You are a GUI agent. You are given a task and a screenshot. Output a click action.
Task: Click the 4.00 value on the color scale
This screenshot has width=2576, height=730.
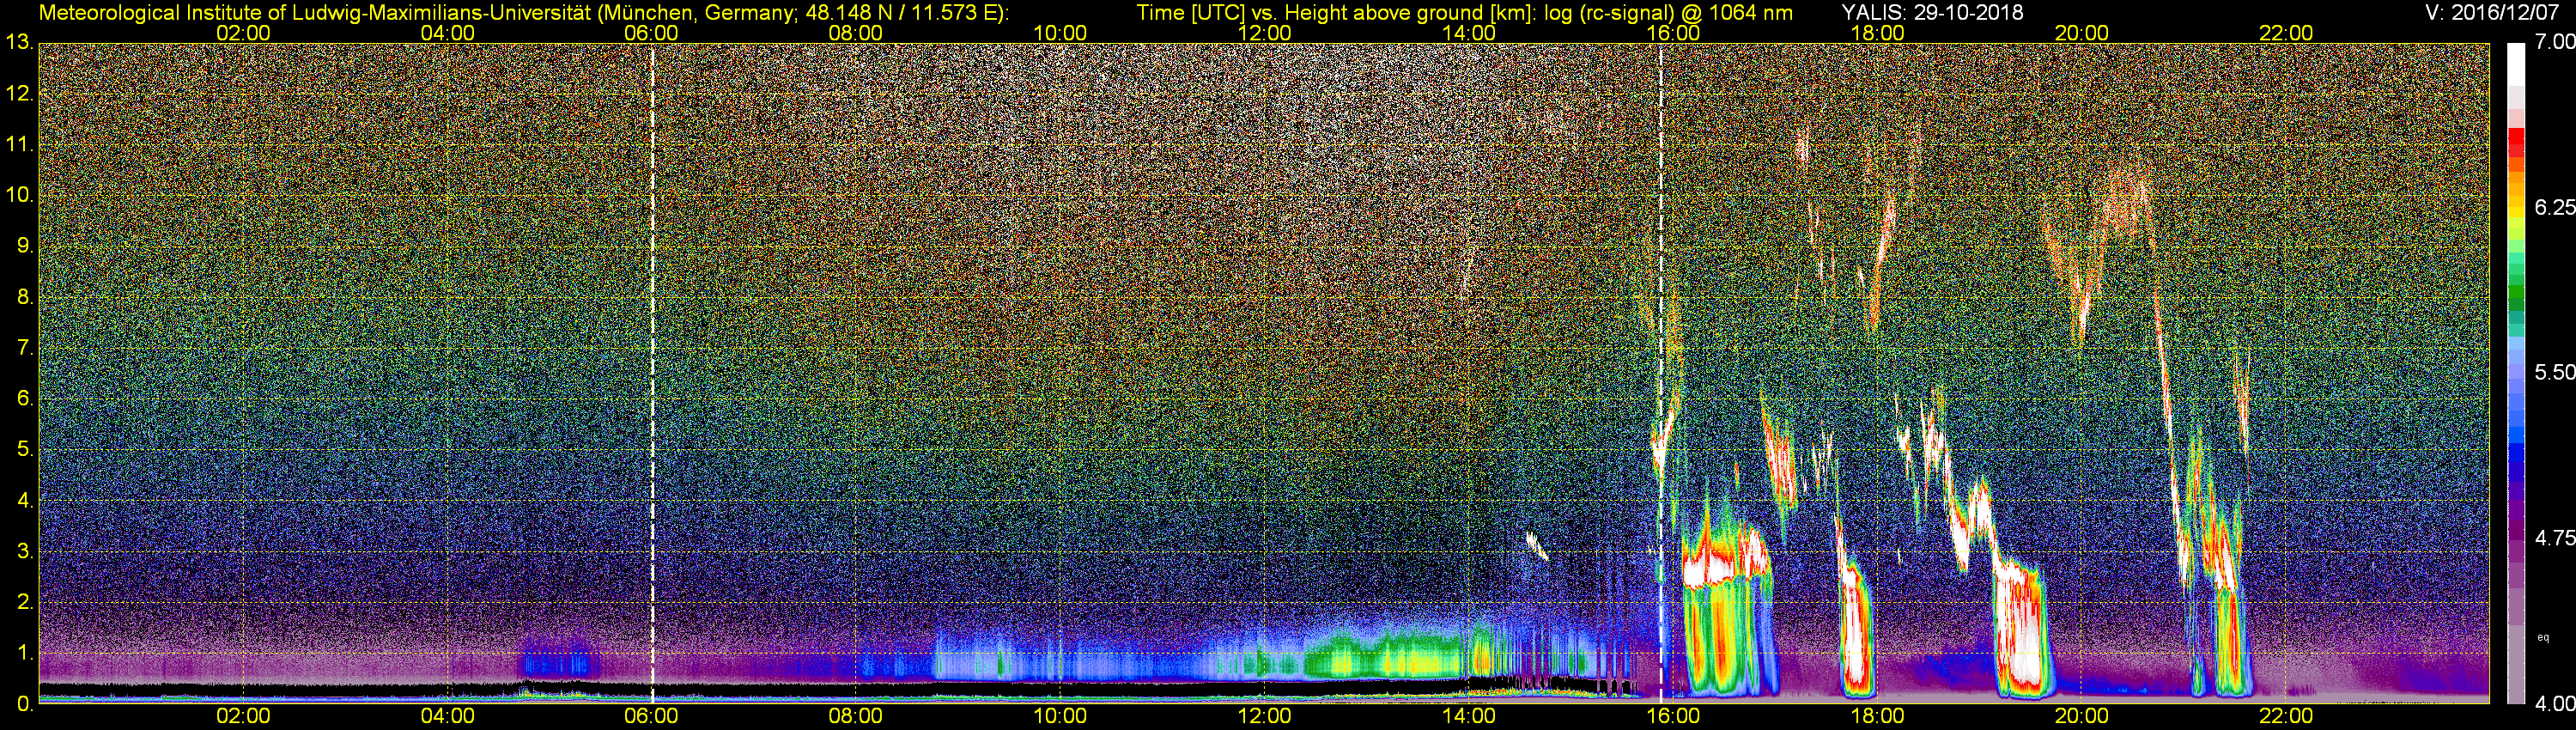2554,703
